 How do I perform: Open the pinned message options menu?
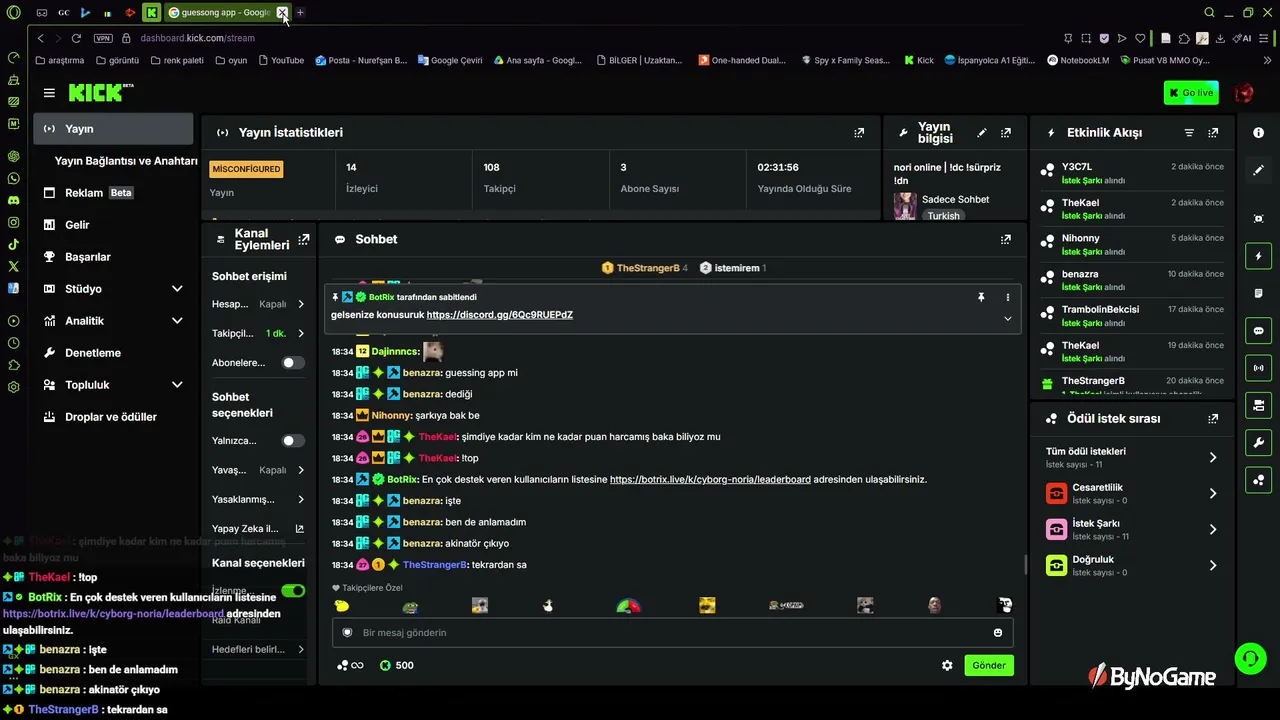click(1007, 297)
